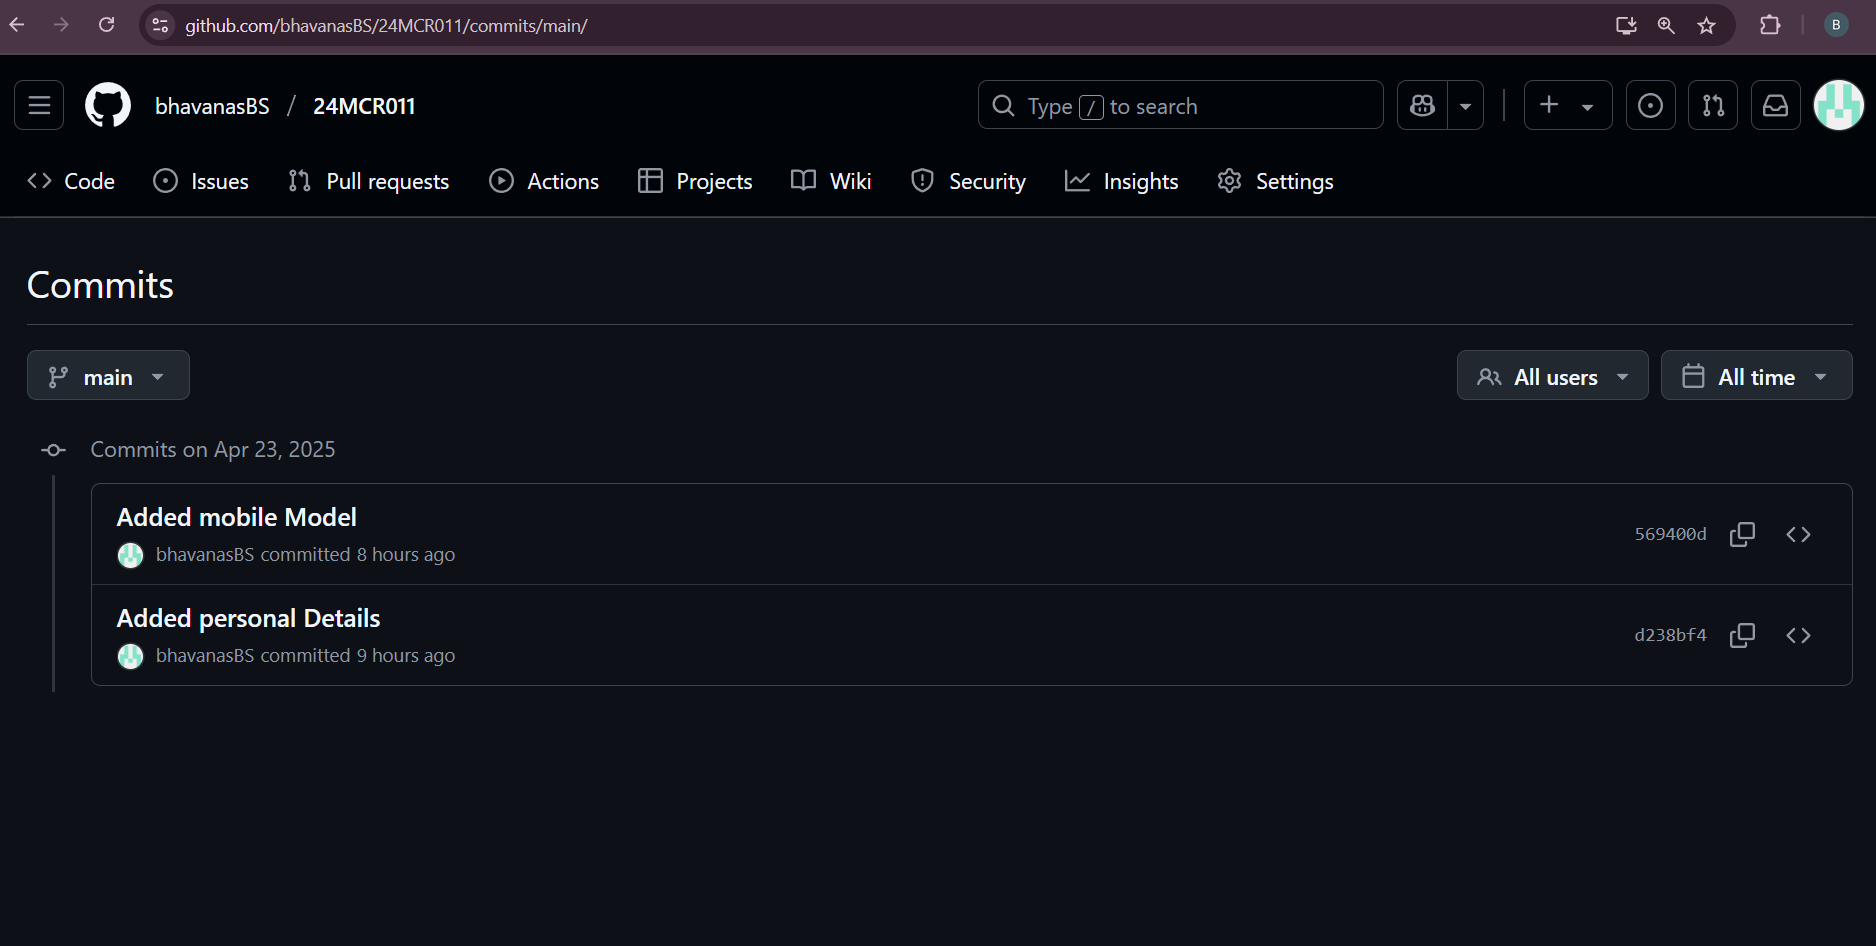
Task: Browse repository at commit 569400d
Action: 1798,534
